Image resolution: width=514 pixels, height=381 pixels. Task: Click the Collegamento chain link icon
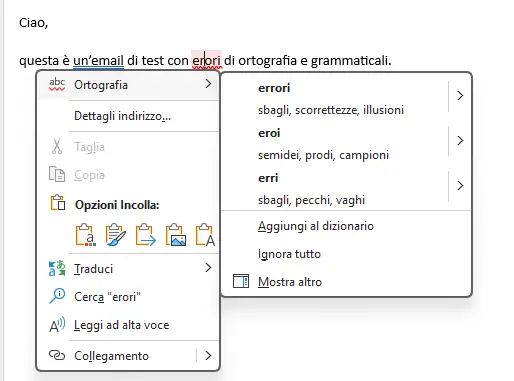pos(57,355)
